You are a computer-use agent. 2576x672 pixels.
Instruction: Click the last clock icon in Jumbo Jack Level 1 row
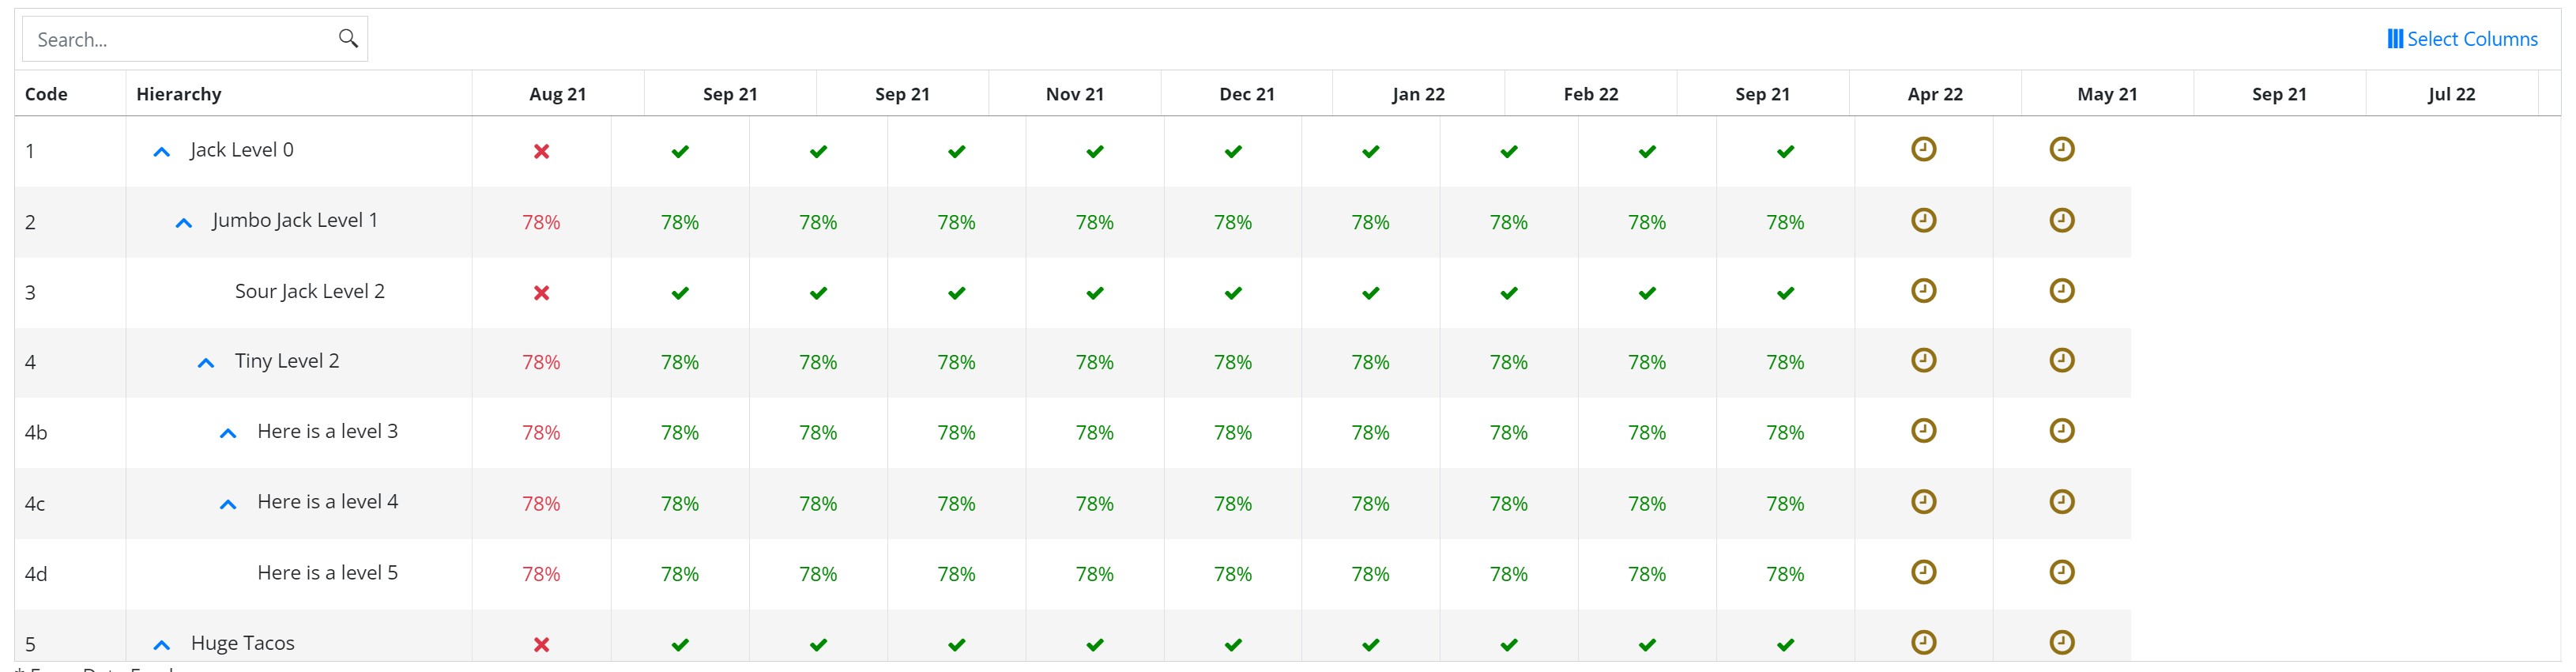point(2061,221)
